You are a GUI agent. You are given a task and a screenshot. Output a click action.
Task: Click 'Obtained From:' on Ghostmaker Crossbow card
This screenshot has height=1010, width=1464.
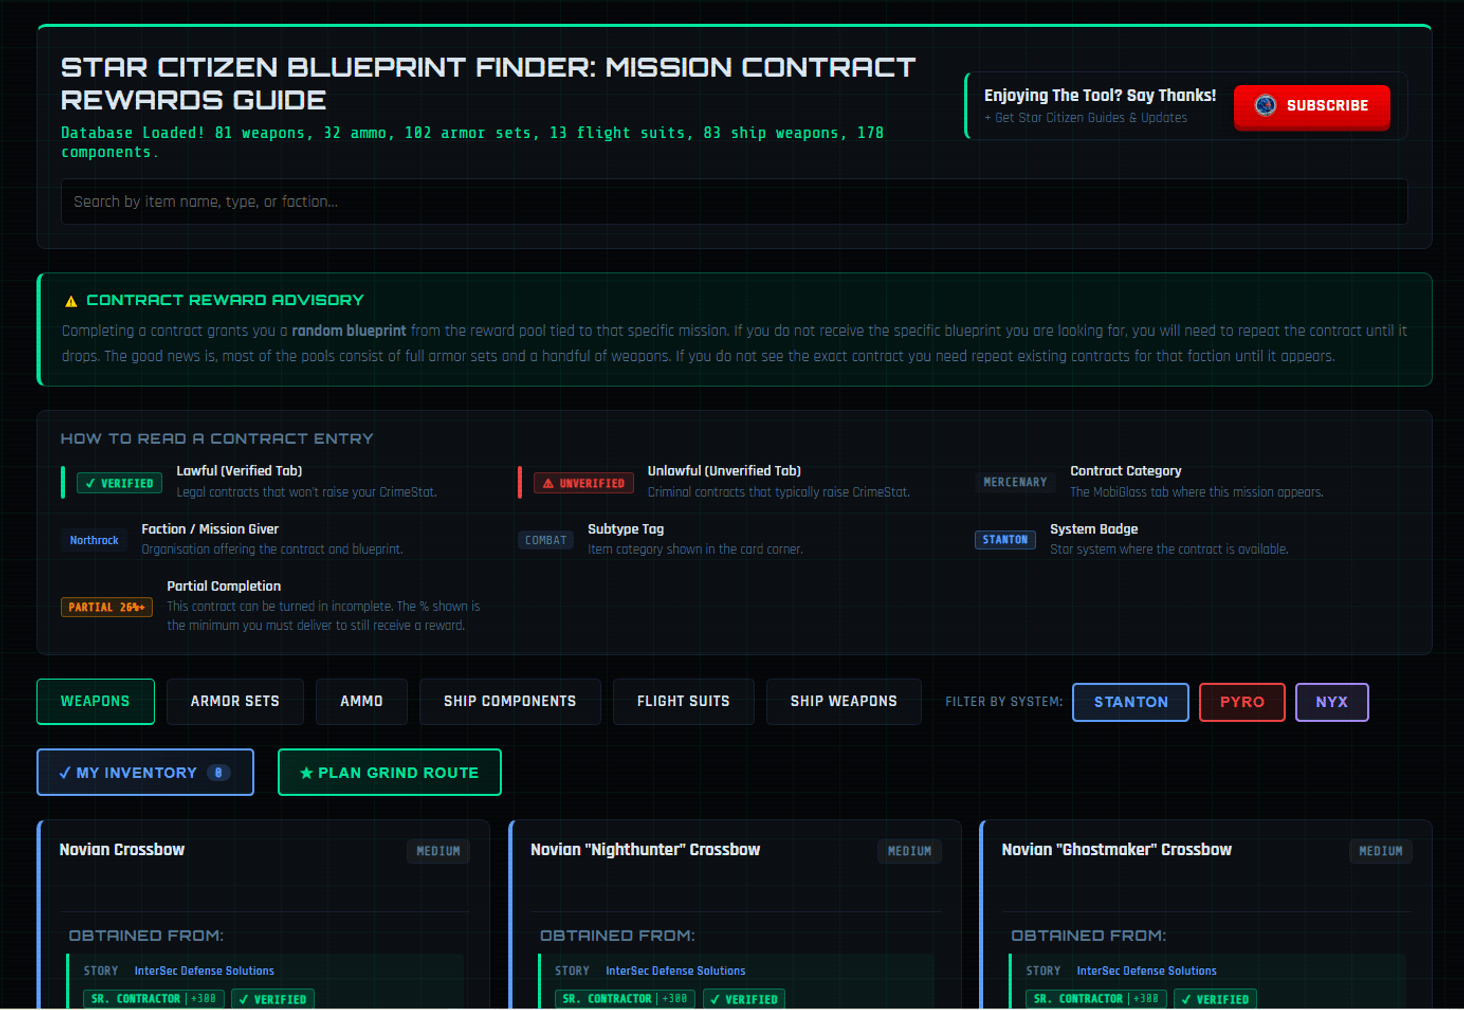1088,936
